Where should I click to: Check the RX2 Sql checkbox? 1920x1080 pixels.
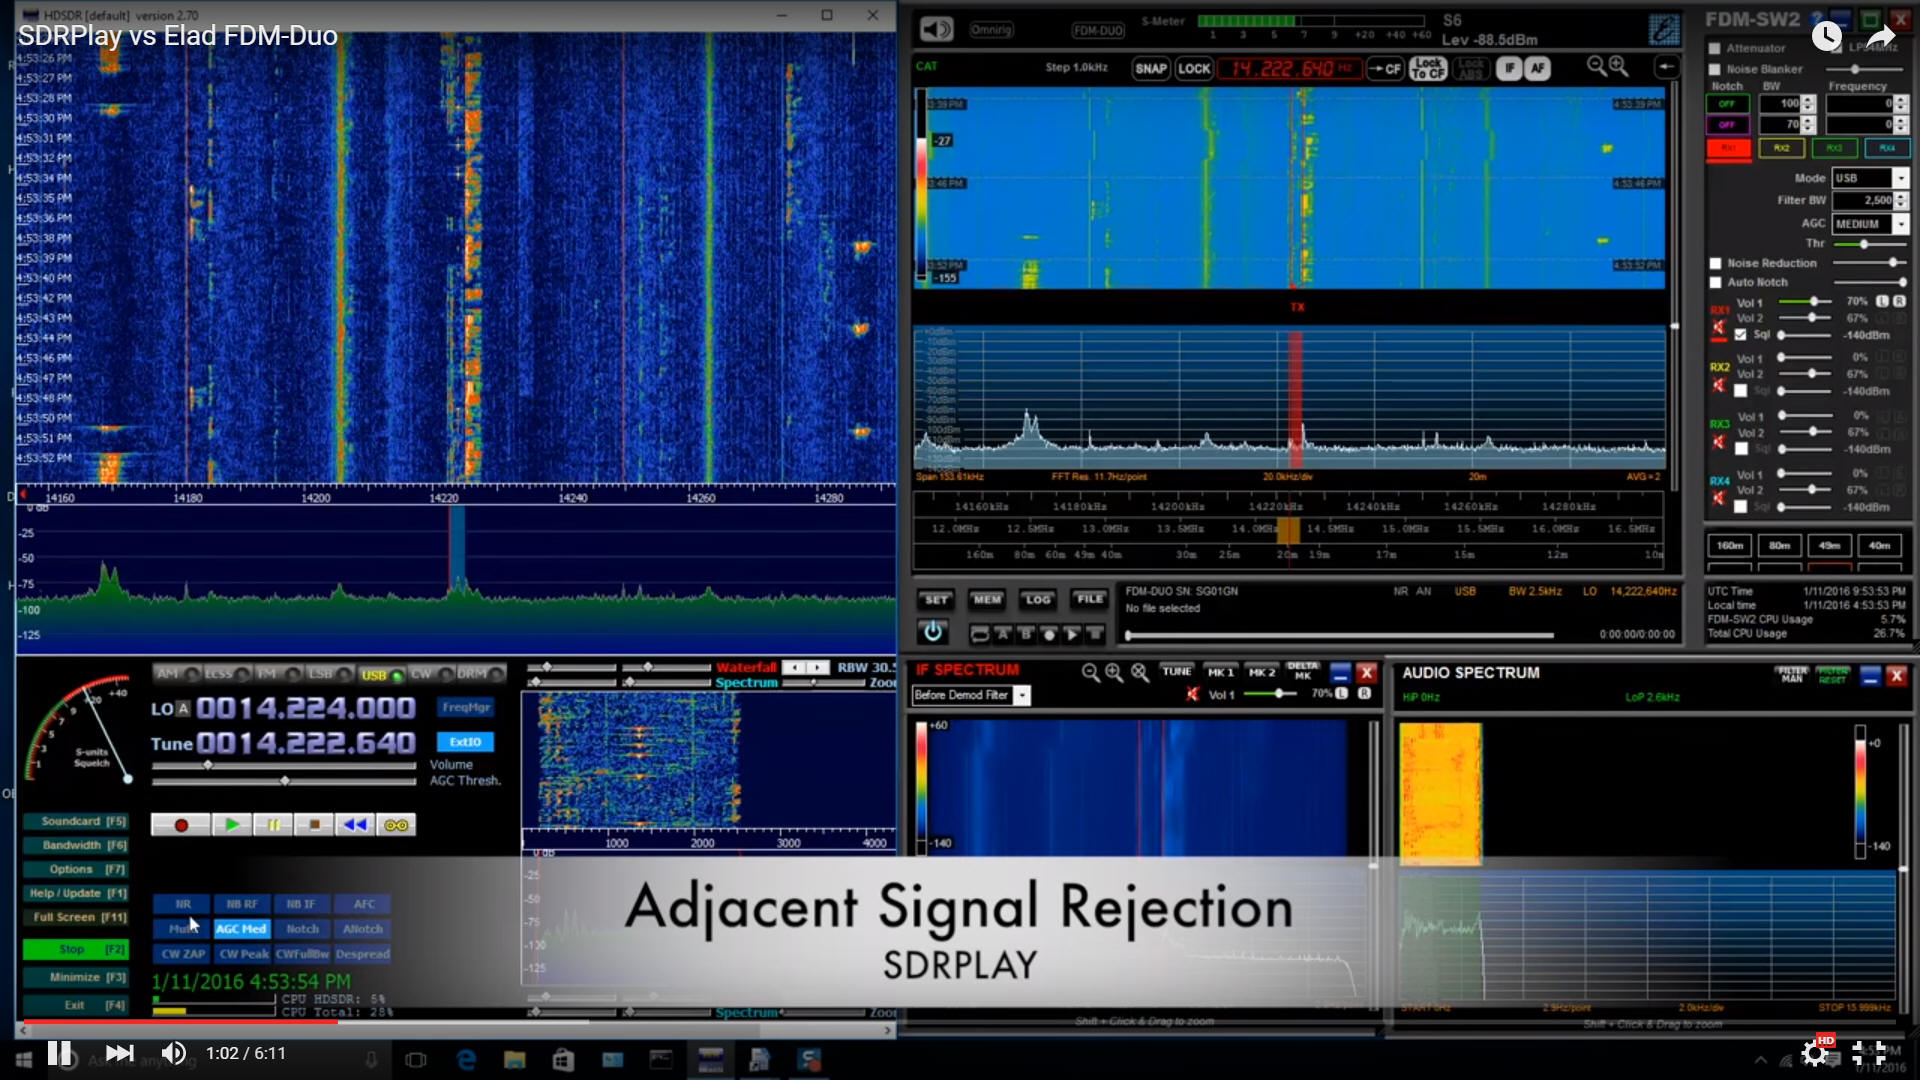pos(1741,391)
